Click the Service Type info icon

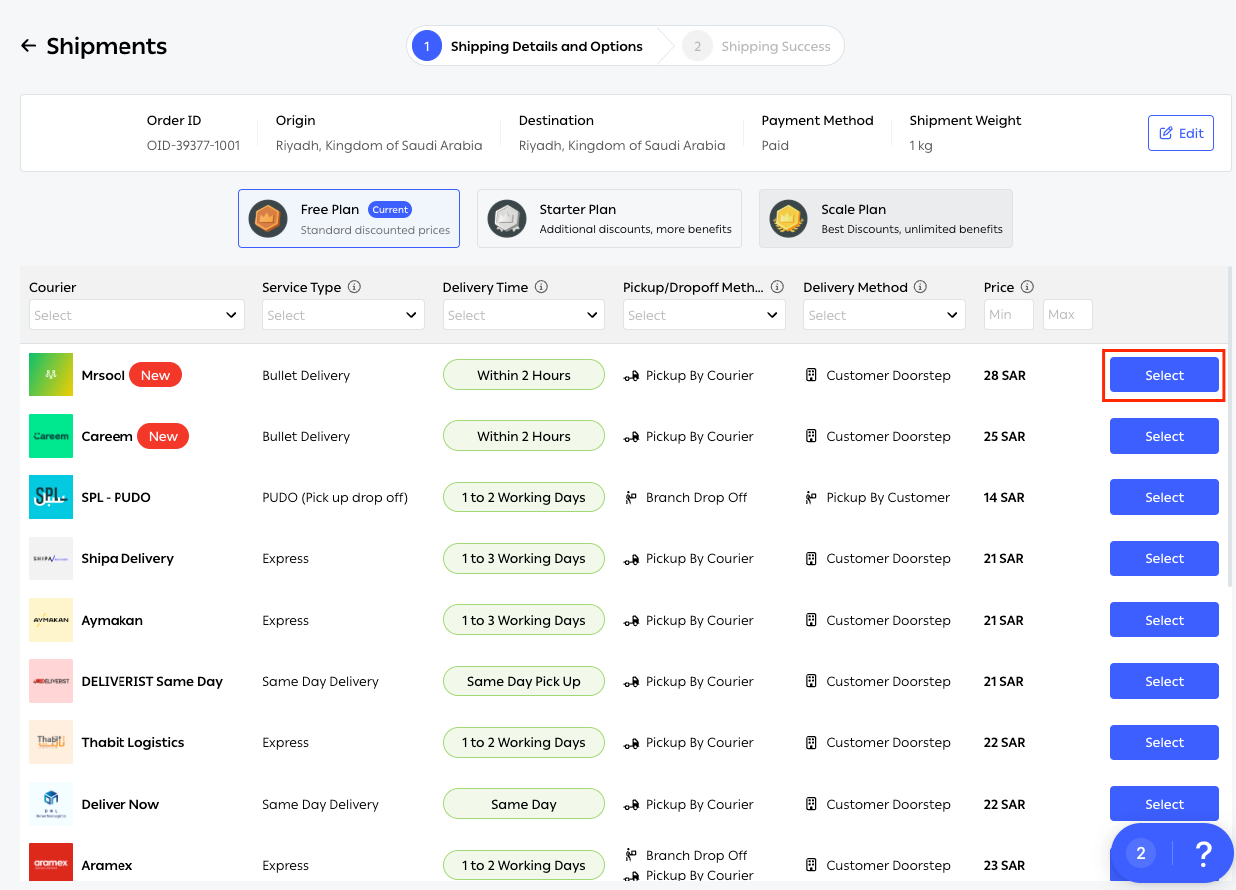pyautogui.click(x=355, y=287)
